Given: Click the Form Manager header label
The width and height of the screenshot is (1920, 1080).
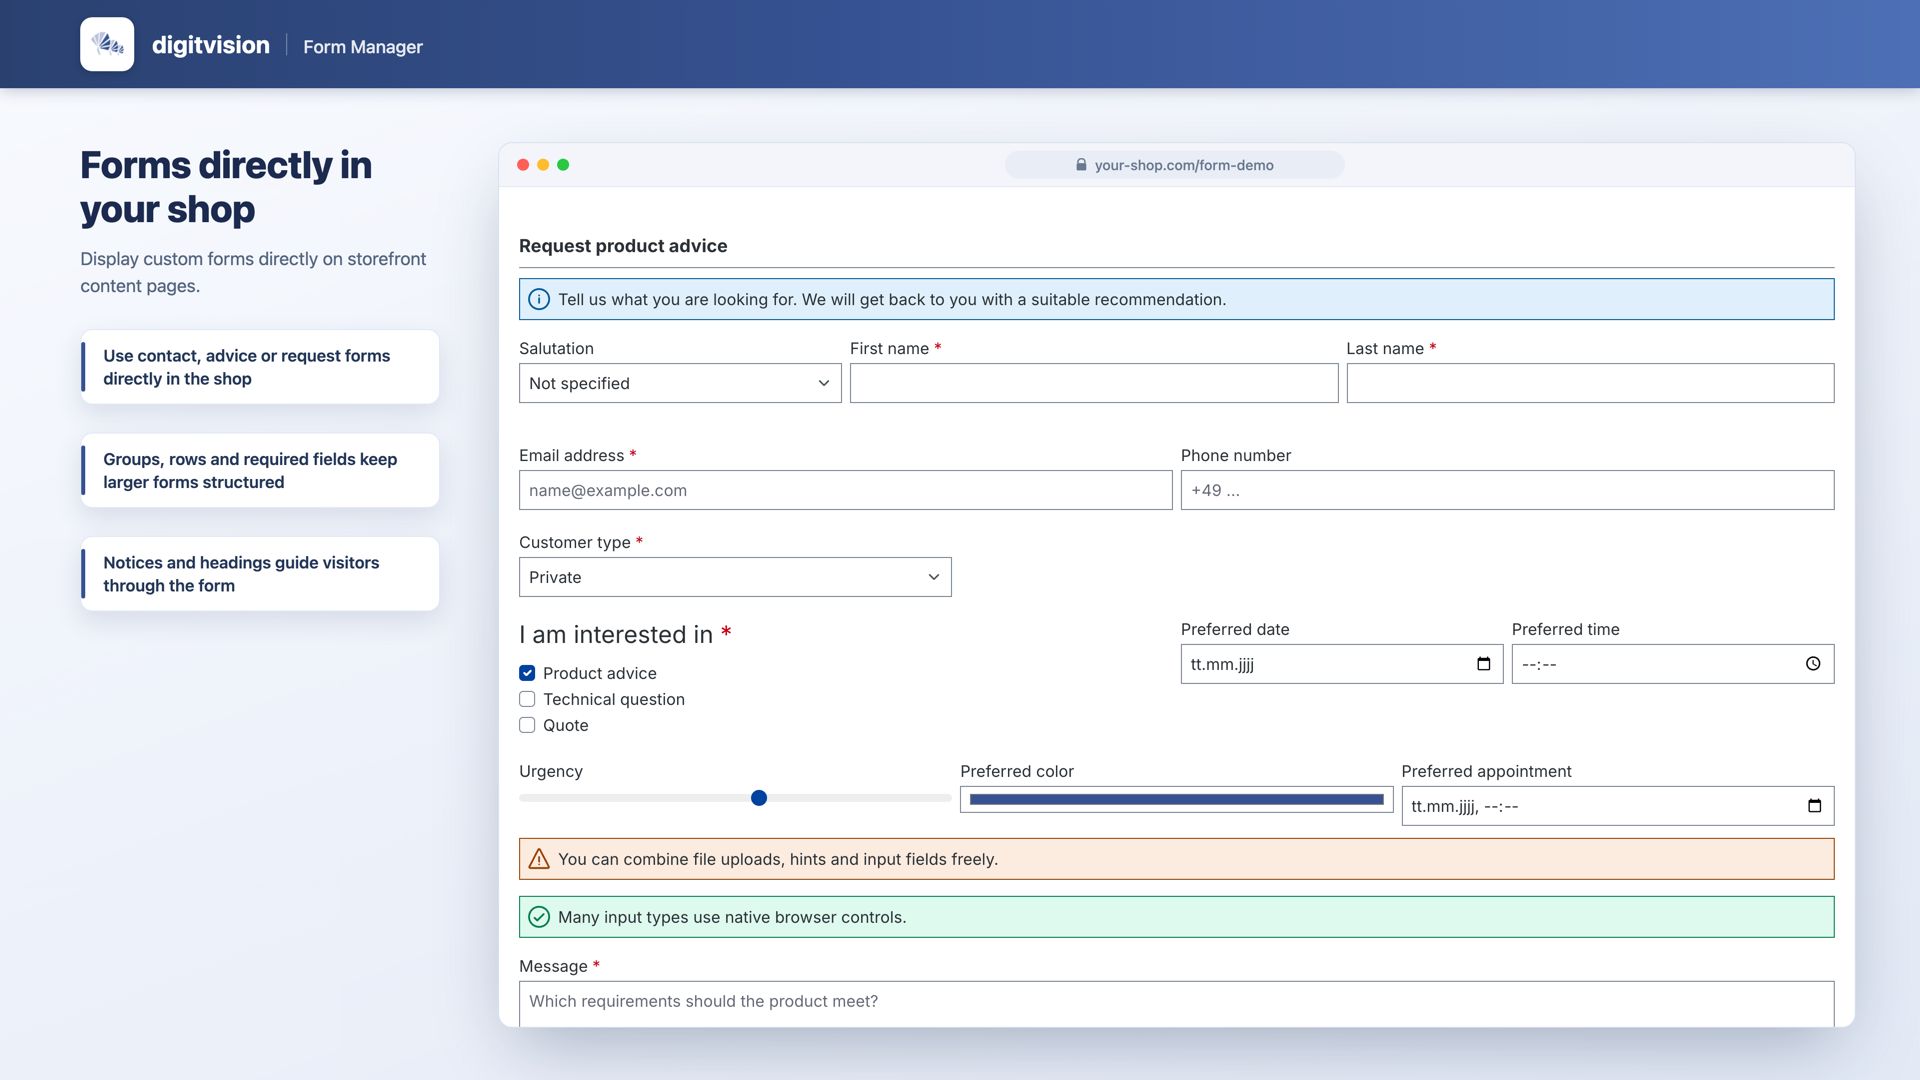Looking at the screenshot, I should click(x=363, y=46).
